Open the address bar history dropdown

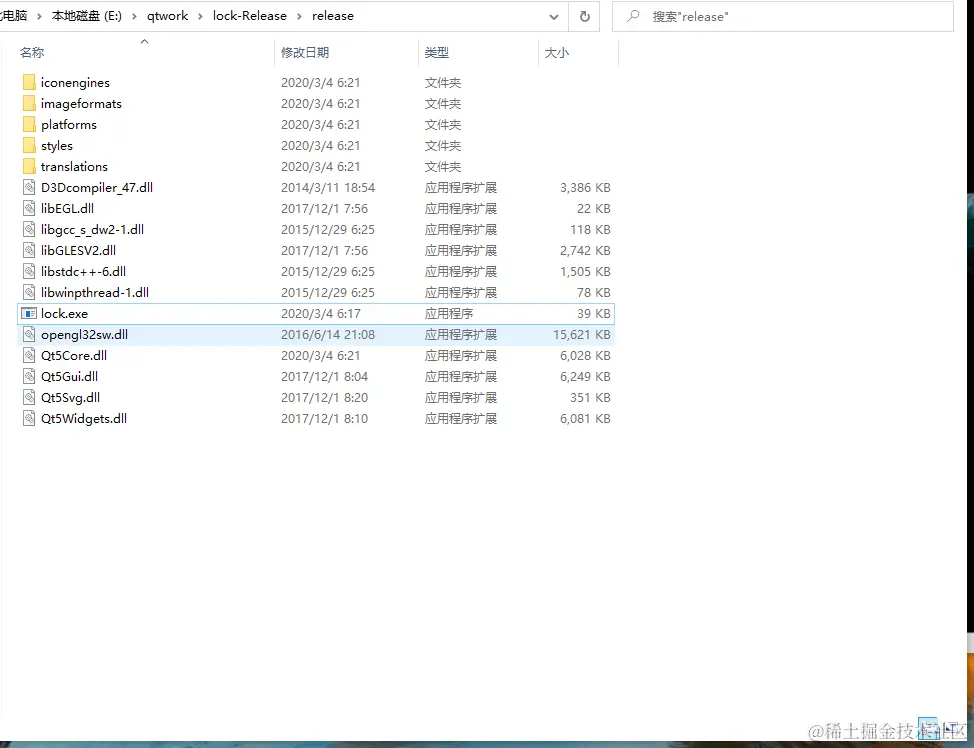553,17
